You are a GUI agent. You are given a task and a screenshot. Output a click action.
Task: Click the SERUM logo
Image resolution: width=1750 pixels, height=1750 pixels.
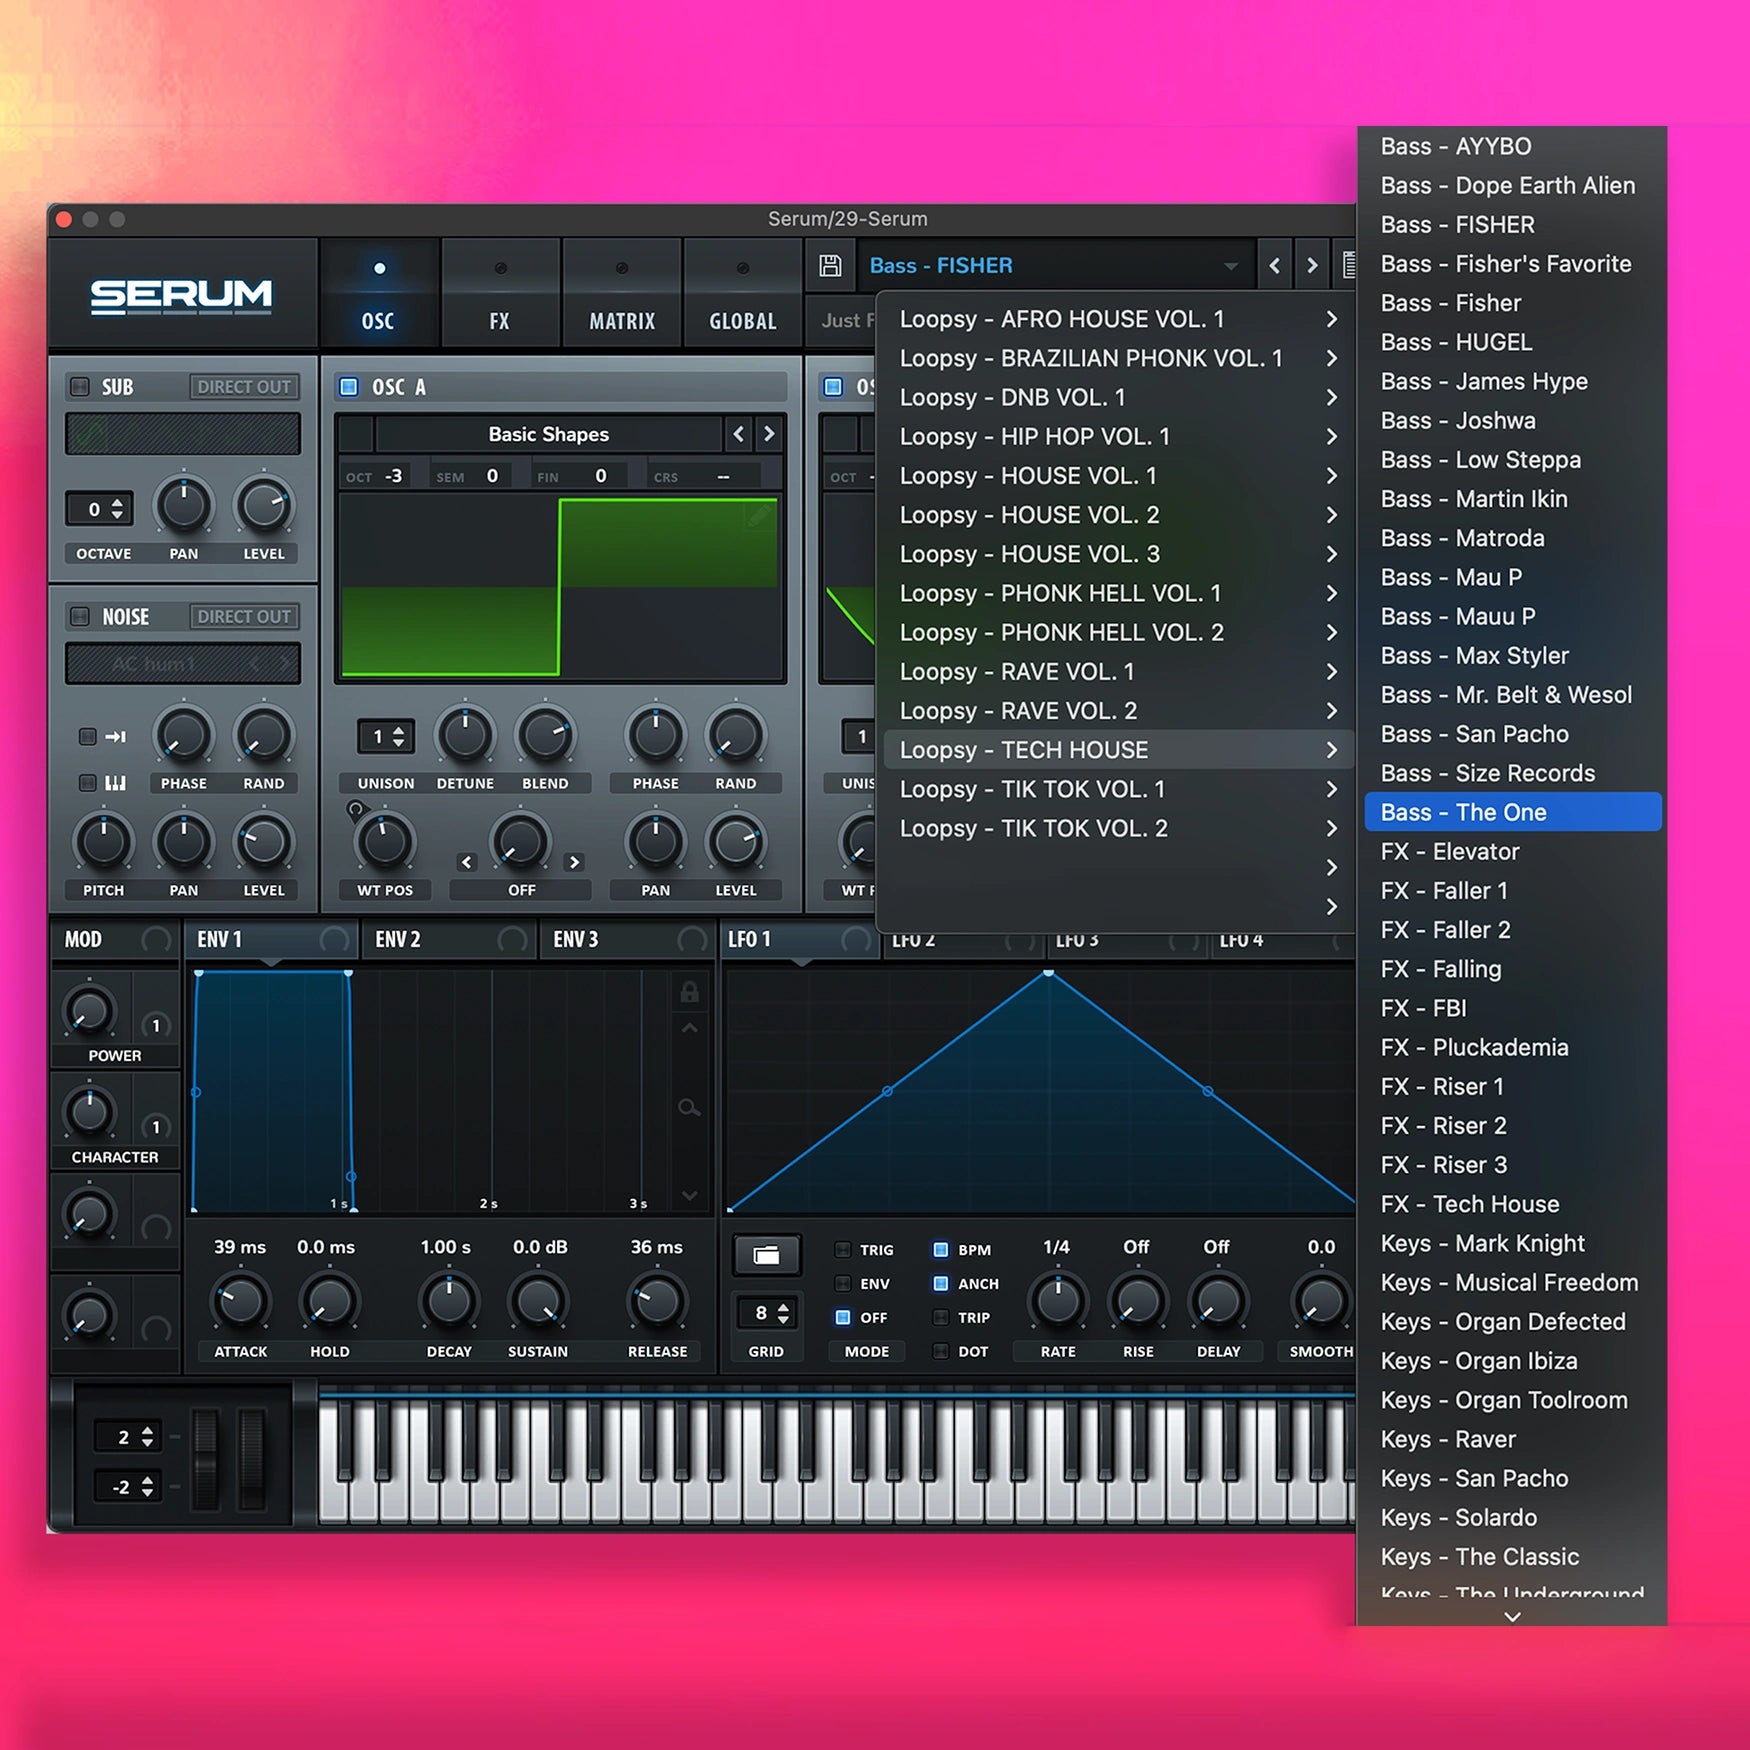pyautogui.click(x=181, y=296)
